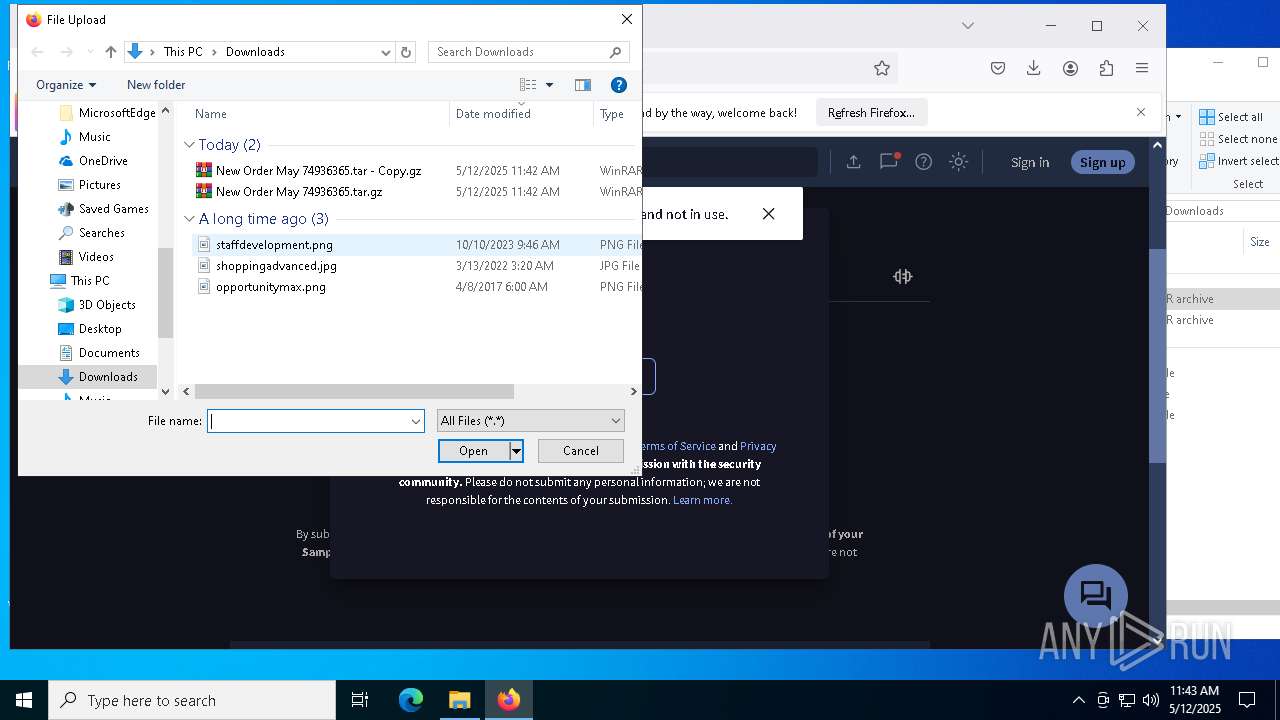Open Firefox account icon
The height and width of the screenshot is (720, 1280).
[1070, 68]
